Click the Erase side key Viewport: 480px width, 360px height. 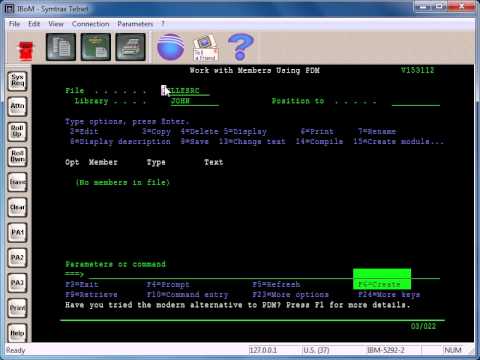point(17,182)
